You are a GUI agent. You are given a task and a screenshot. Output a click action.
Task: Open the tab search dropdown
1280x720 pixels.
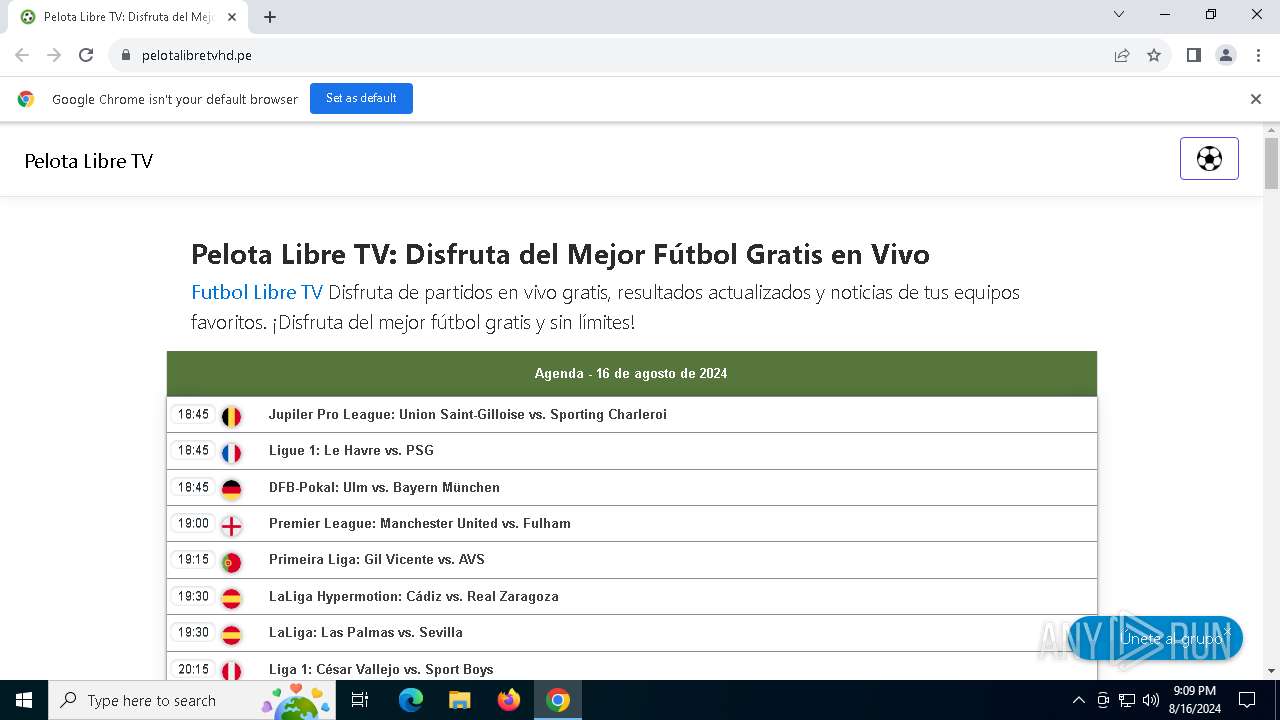pos(1119,14)
